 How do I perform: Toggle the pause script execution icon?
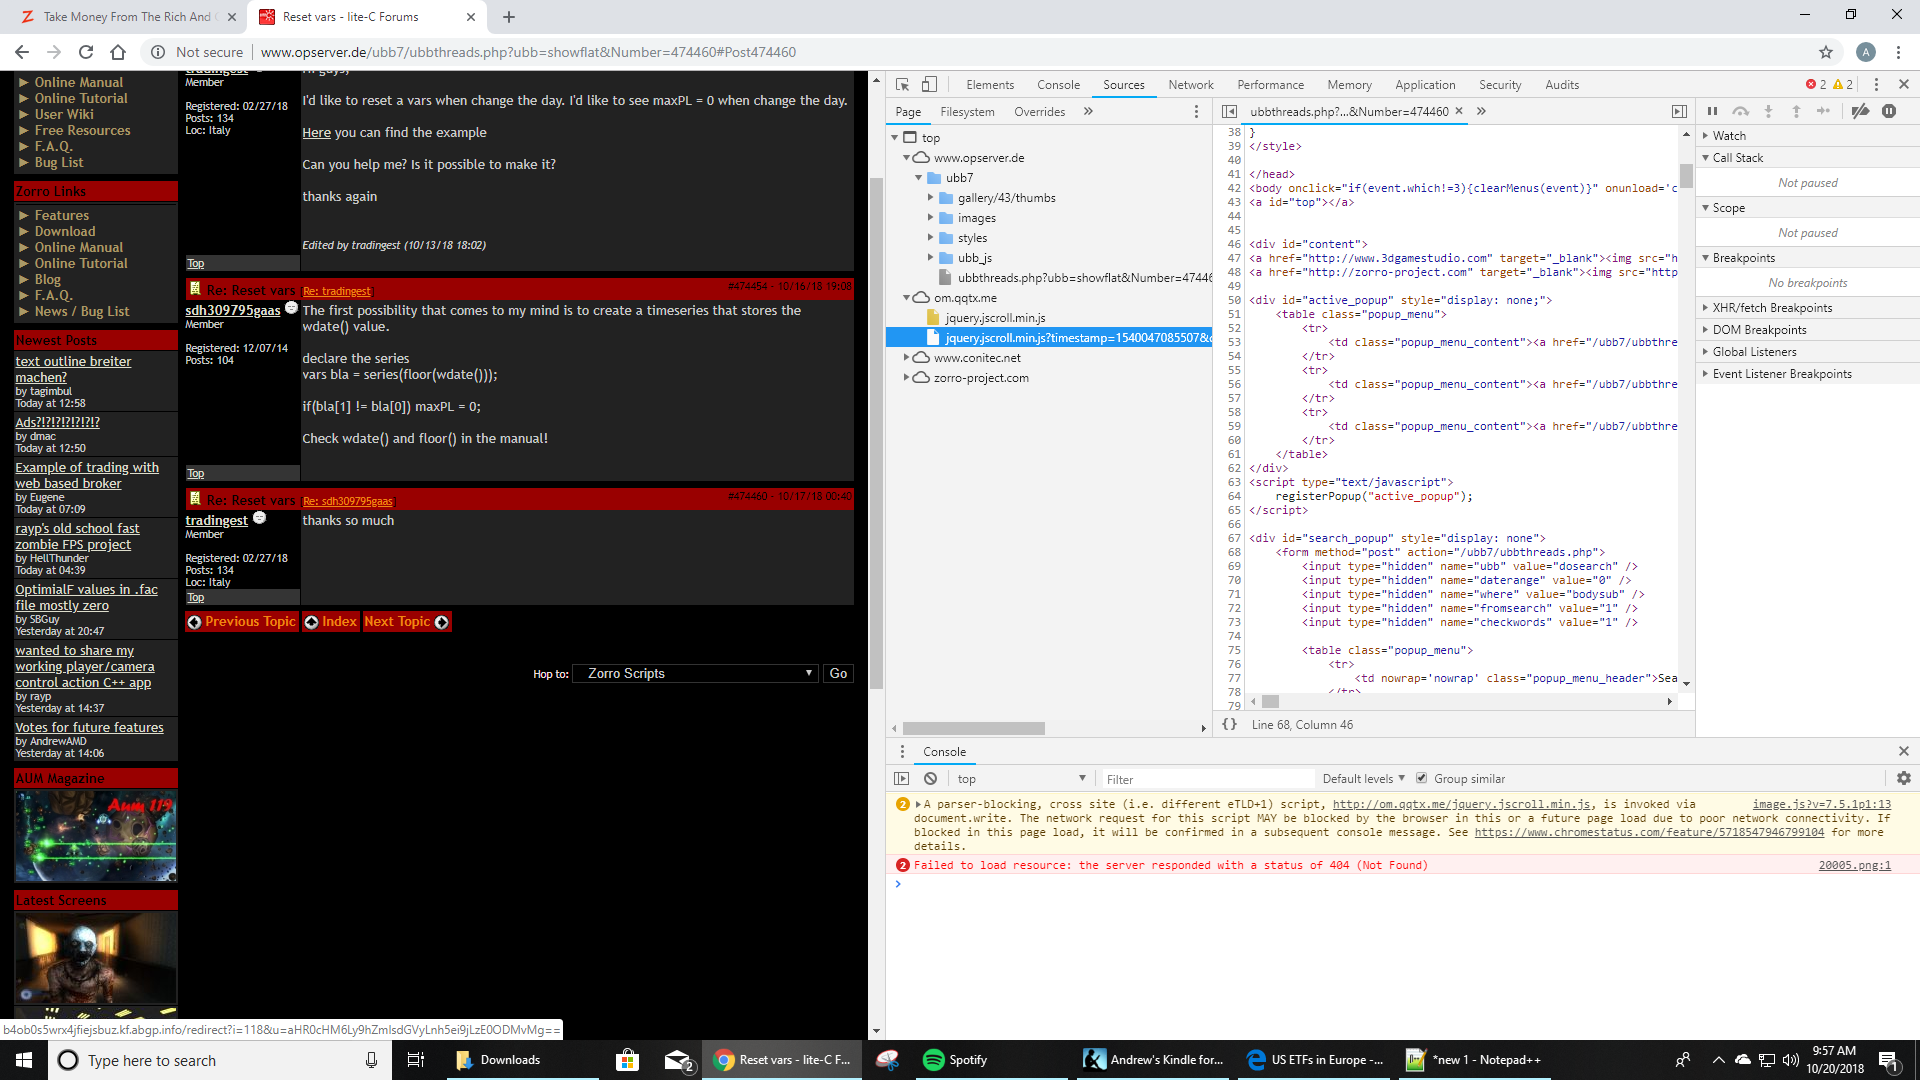pyautogui.click(x=1710, y=111)
